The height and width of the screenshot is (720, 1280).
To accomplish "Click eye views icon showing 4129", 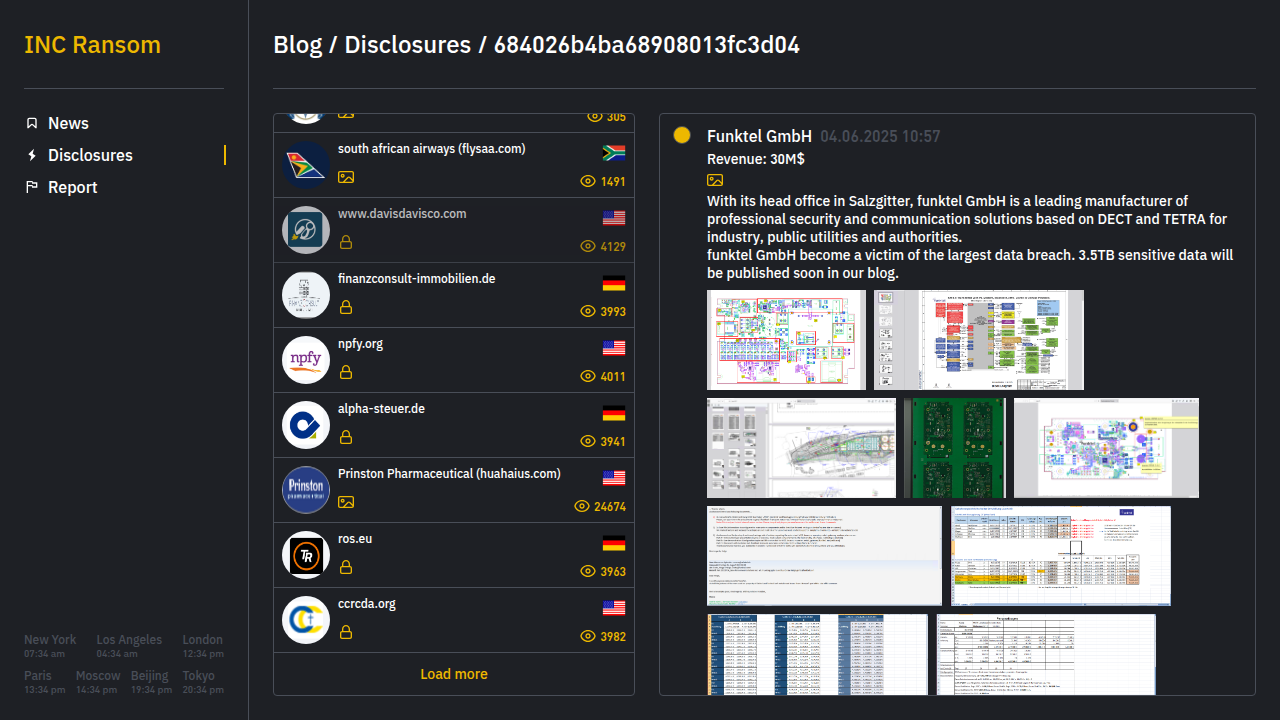I will click(x=588, y=247).
